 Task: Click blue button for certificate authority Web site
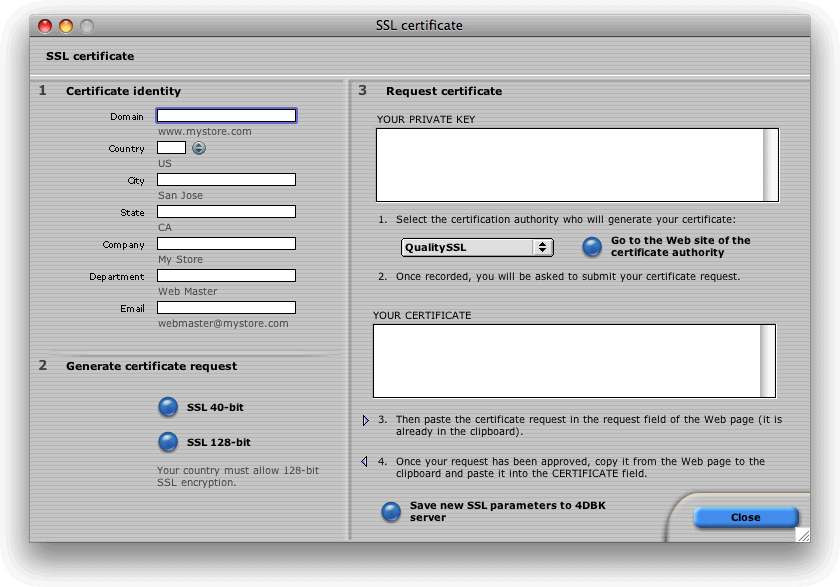(592, 246)
